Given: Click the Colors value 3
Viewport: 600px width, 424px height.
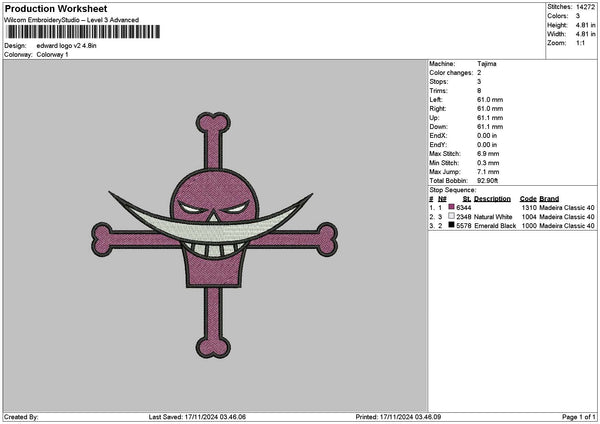Looking at the screenshot, I should [578, 16].
